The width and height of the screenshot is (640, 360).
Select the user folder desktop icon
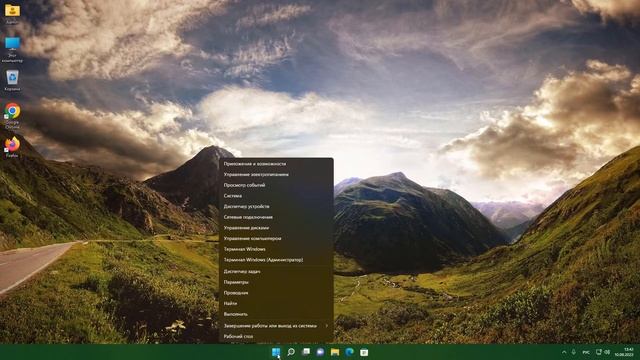click(x=12, y=13)
